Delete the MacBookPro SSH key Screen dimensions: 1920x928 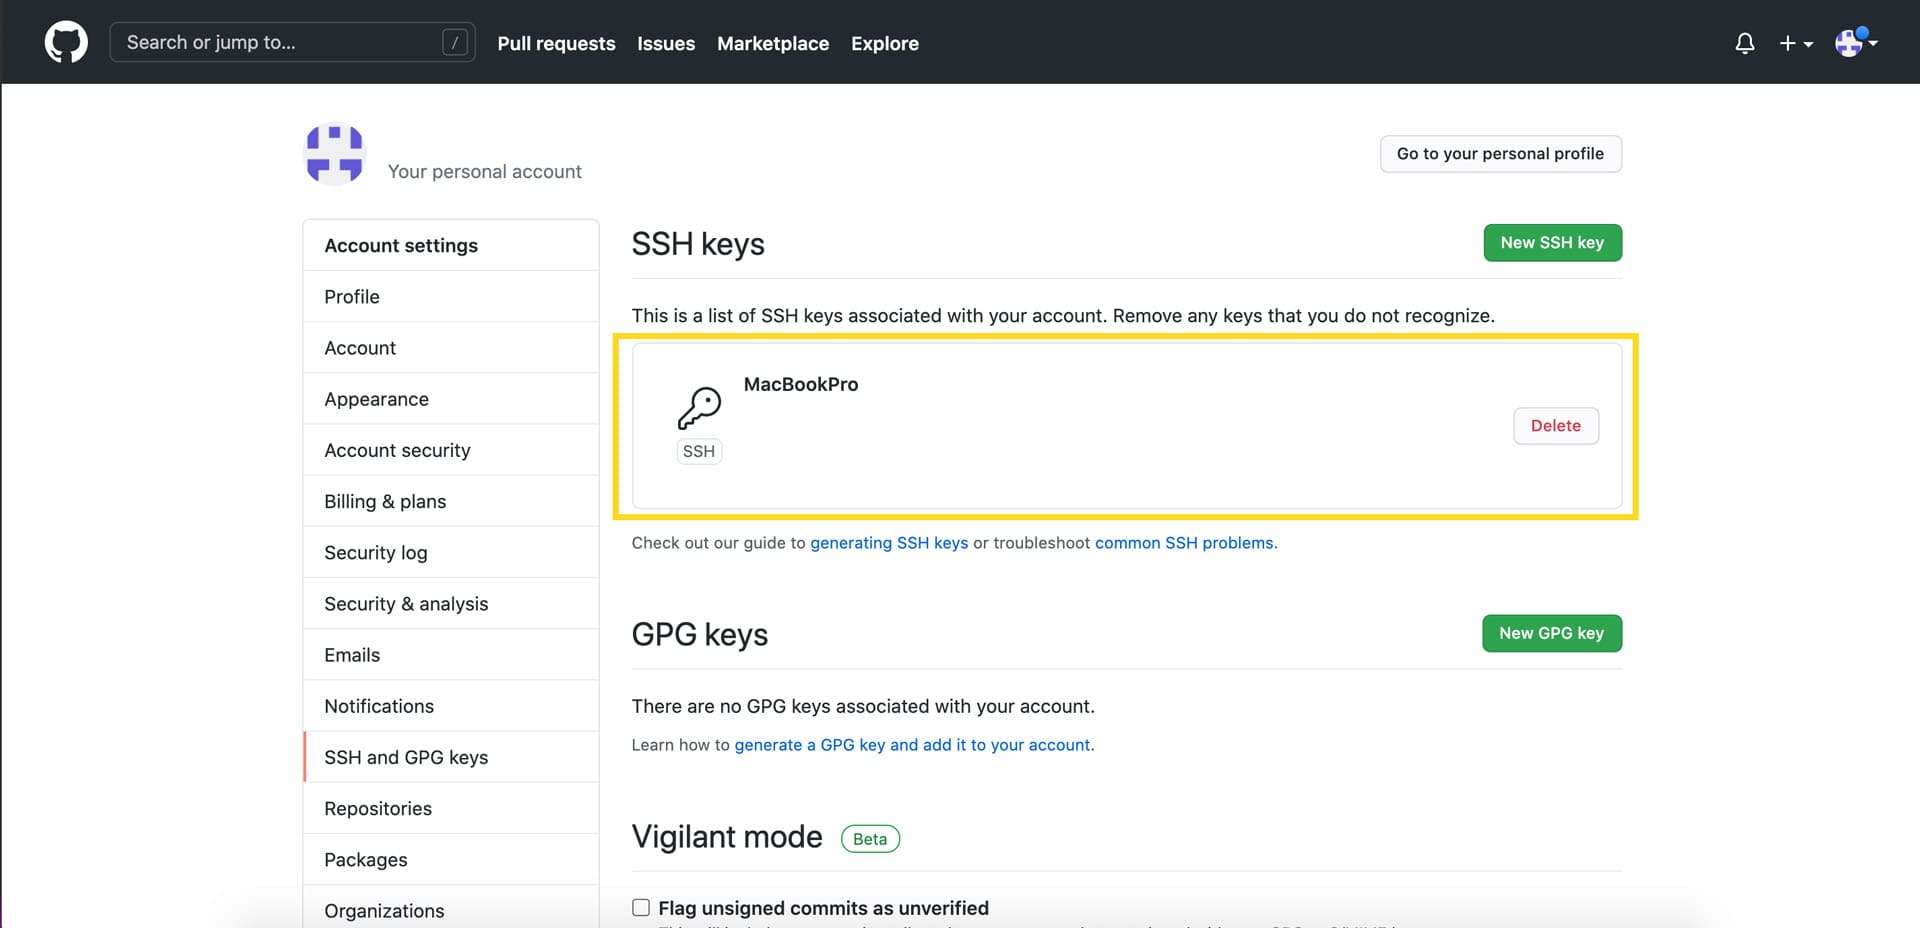point(1555,425)
